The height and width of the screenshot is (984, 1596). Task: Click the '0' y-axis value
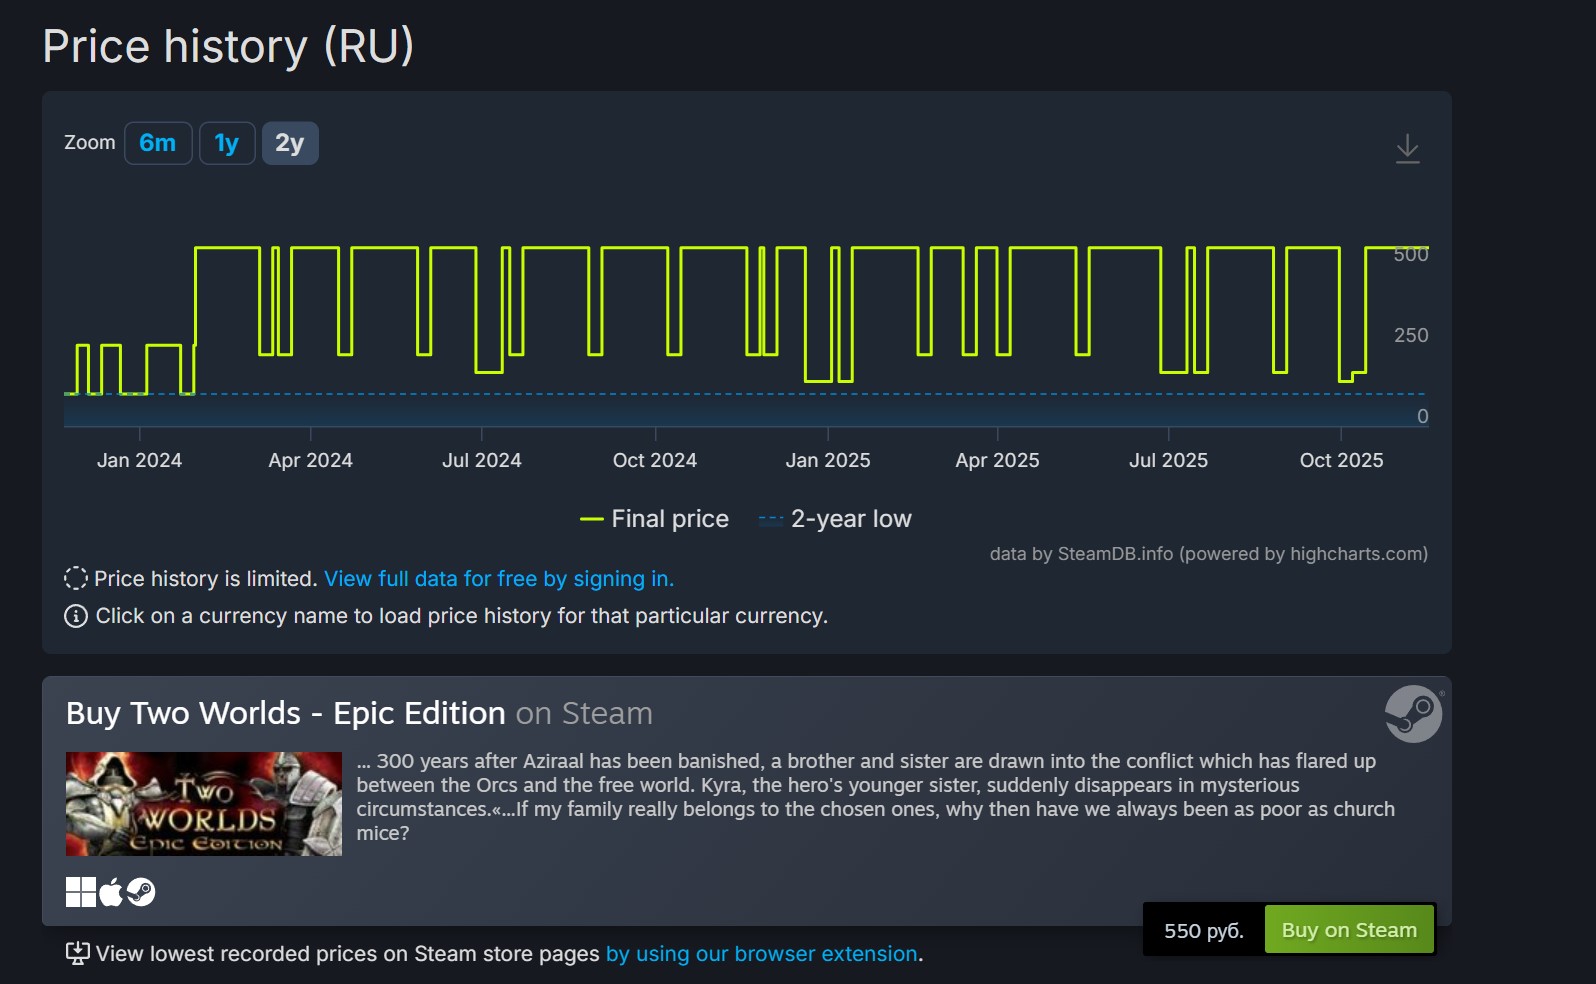click(x=1423, y=416)
